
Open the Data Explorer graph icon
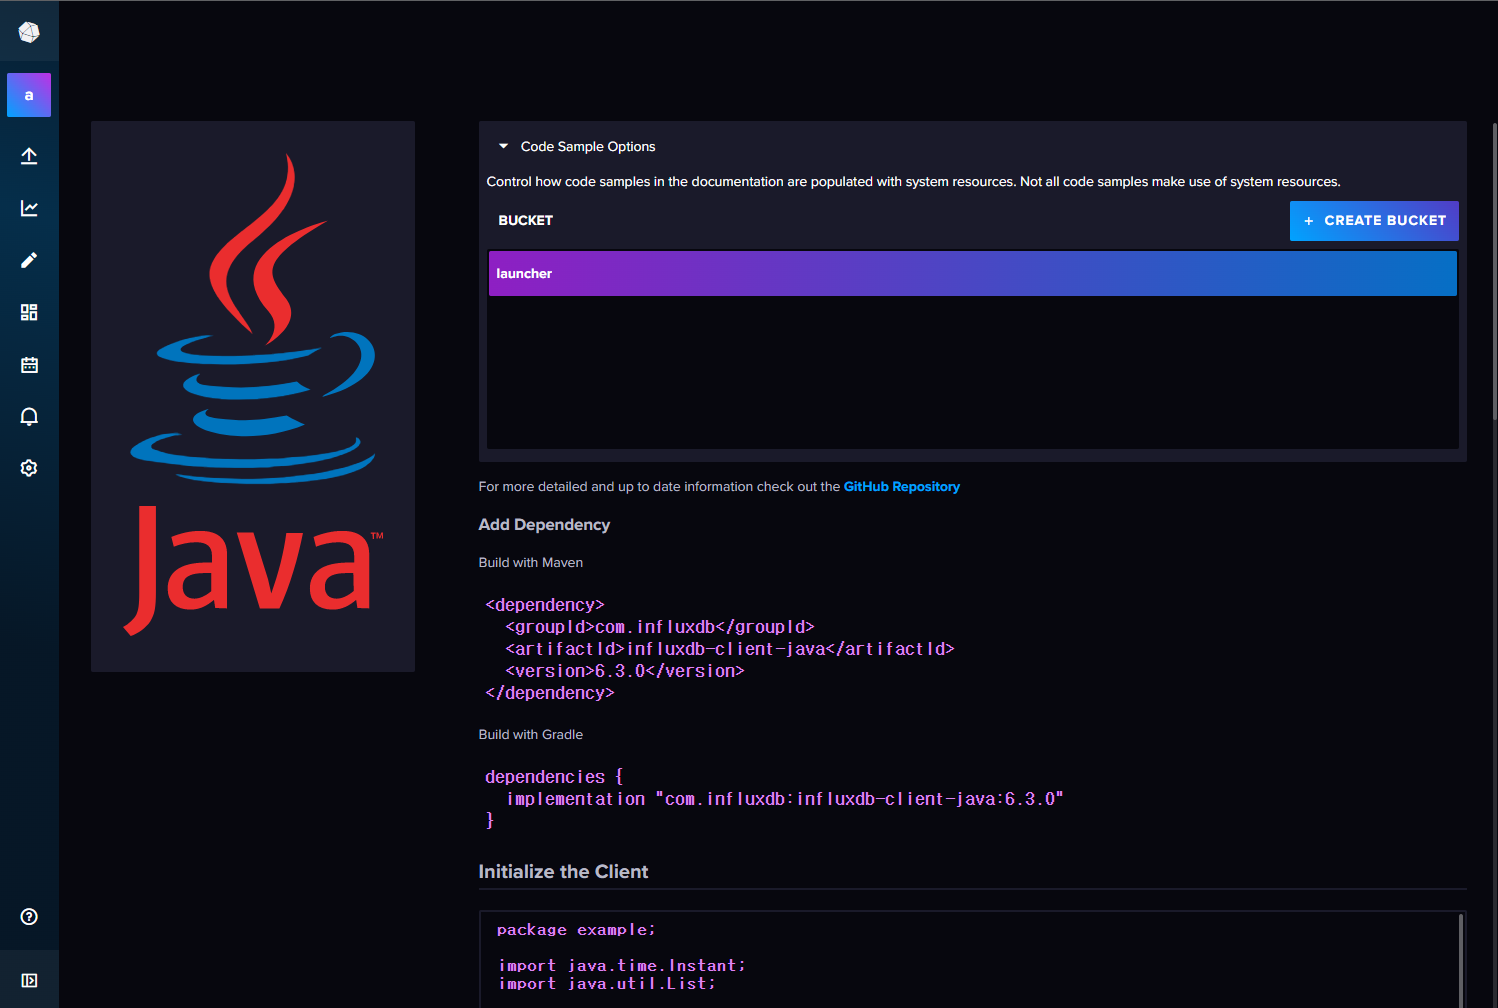[x=29, y=208]
